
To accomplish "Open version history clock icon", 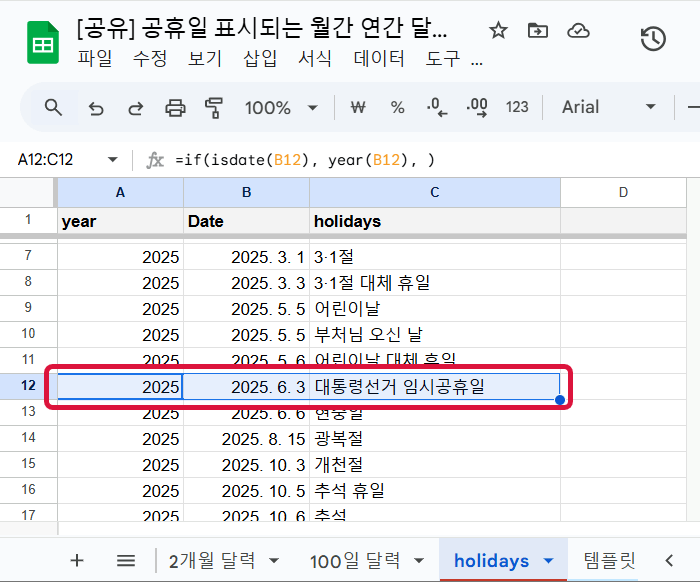I will pyautogui.click(x=653, y=40).
